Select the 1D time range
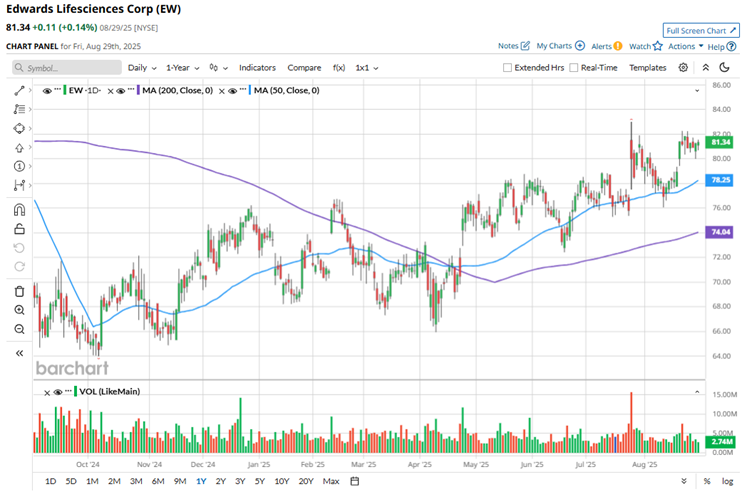 (50, 481)
